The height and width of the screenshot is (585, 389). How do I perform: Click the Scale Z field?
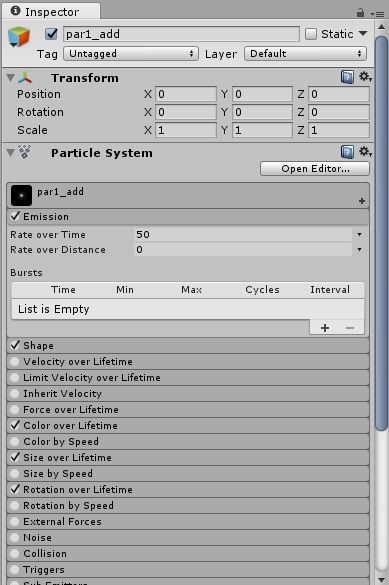click(x=339, y=130)
